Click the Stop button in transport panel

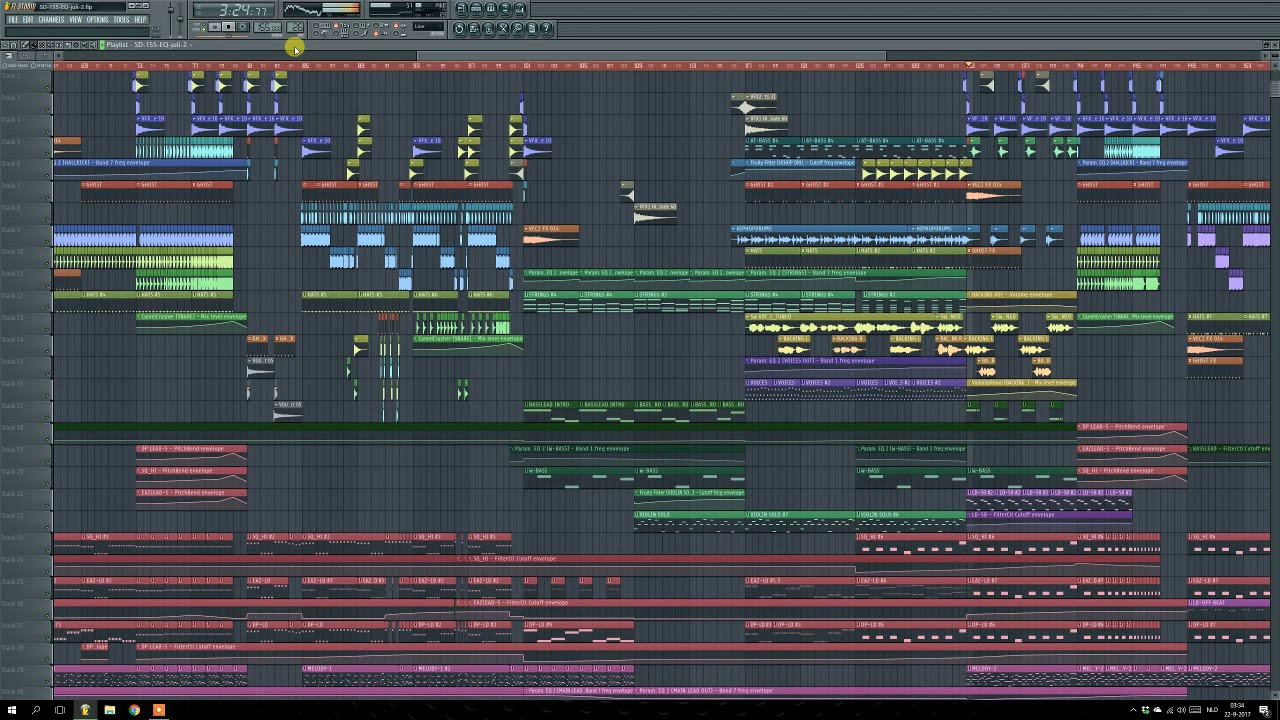click(229, 27)
